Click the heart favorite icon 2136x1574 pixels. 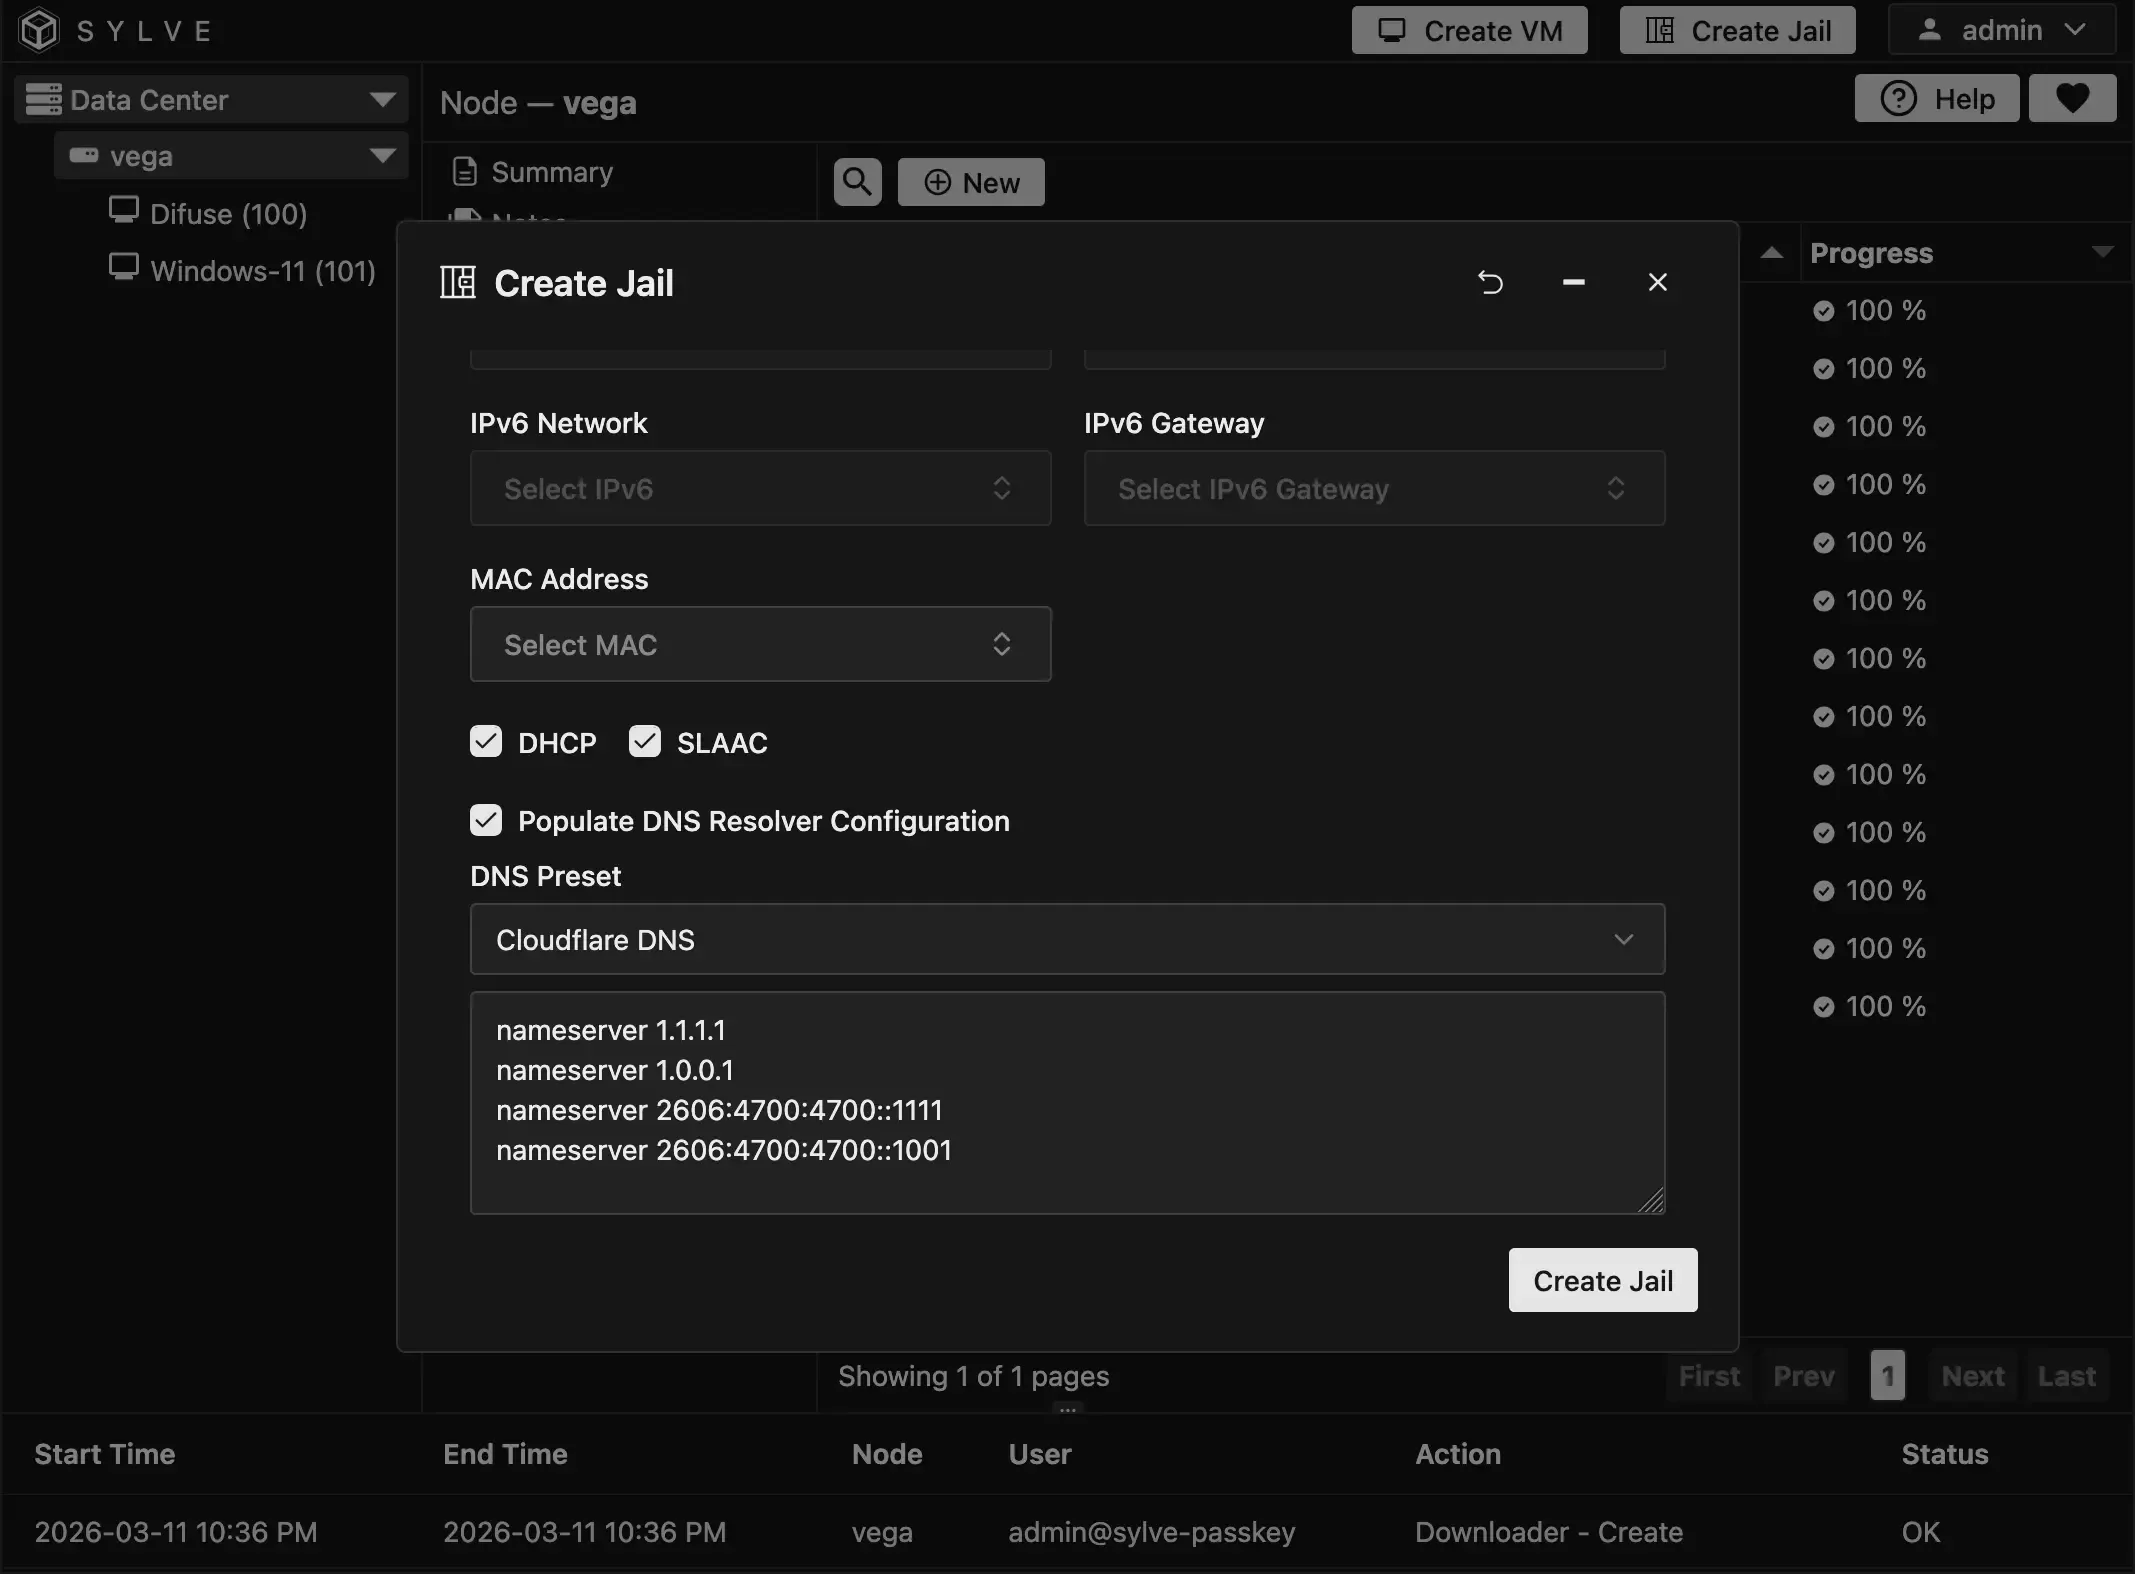point(2072,98)
